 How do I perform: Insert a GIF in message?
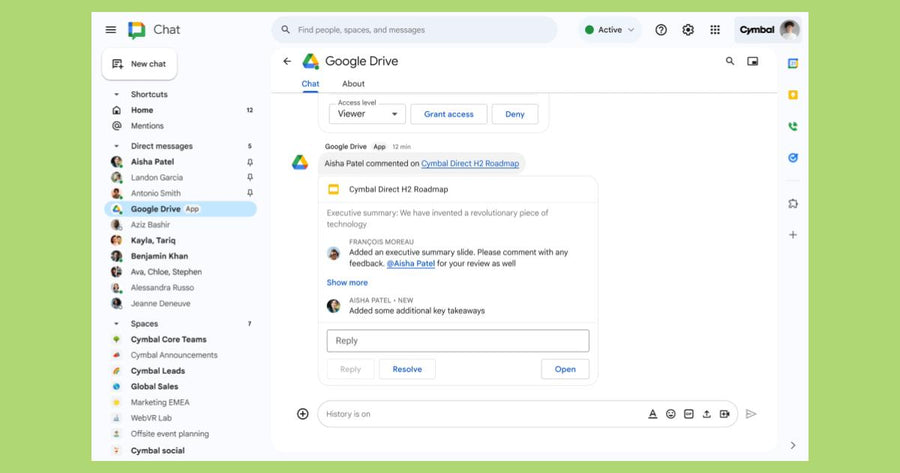coord(689,414)
